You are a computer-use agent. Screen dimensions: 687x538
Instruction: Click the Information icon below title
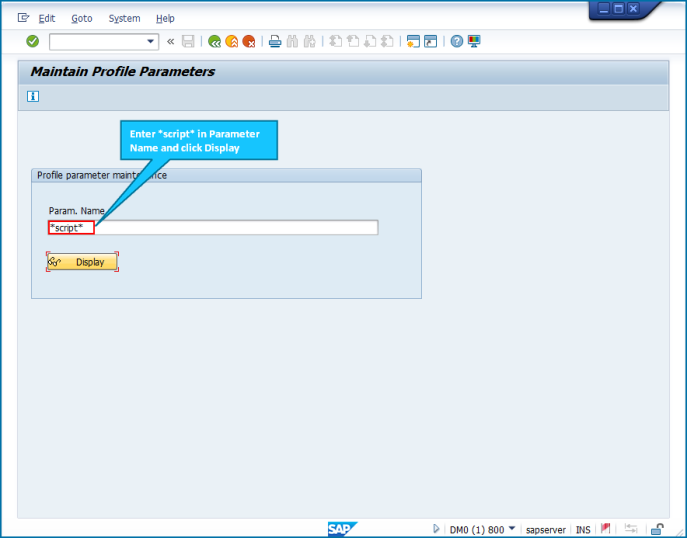point(33,96)
